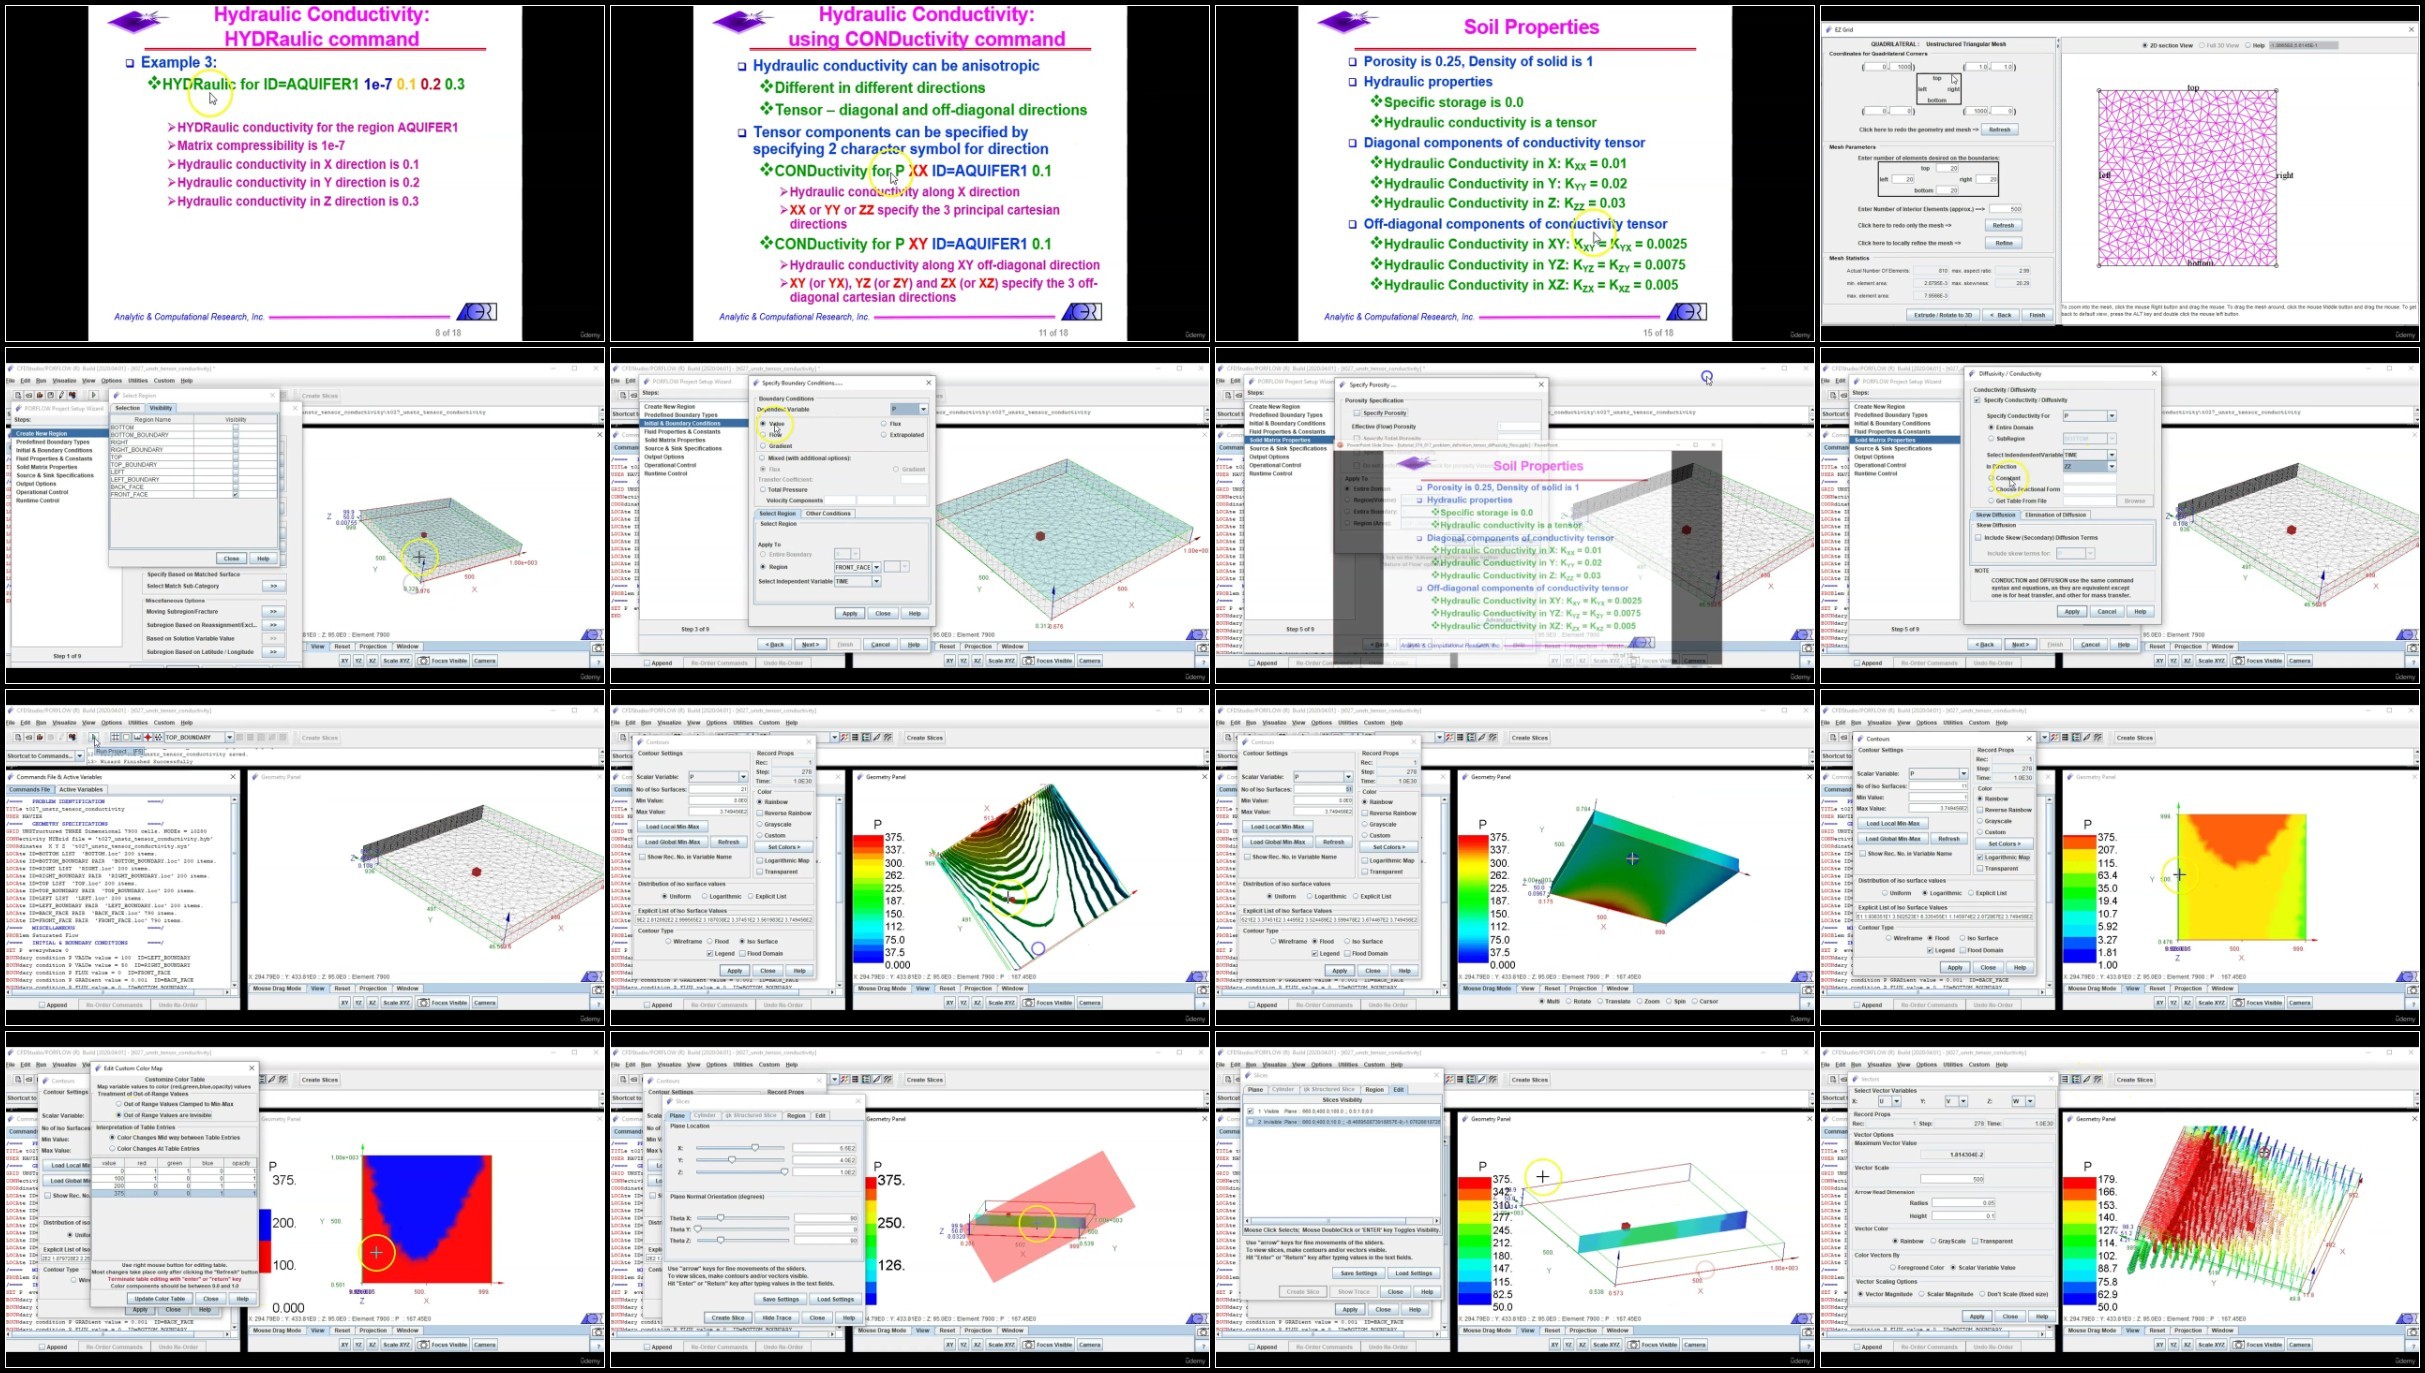Select the Constant radio in Diffusivity dialog
This screenshot has height=1373, width=2425.
point(1991,478)
